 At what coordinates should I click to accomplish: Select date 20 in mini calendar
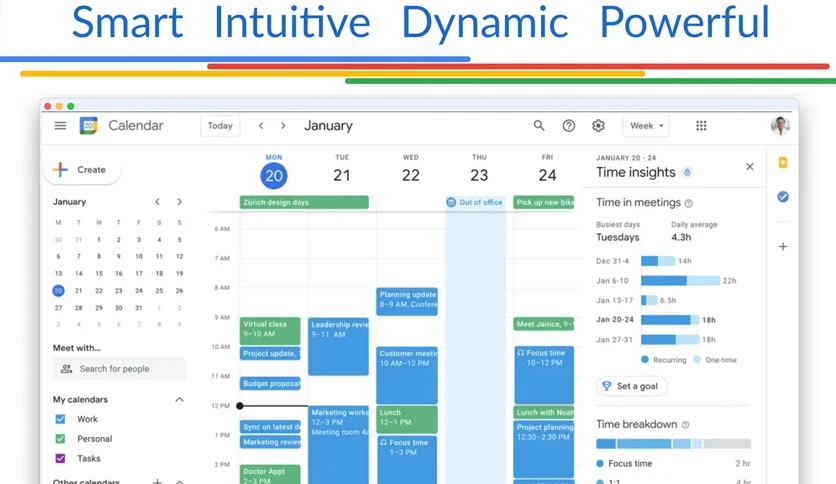tap(58, 291)
